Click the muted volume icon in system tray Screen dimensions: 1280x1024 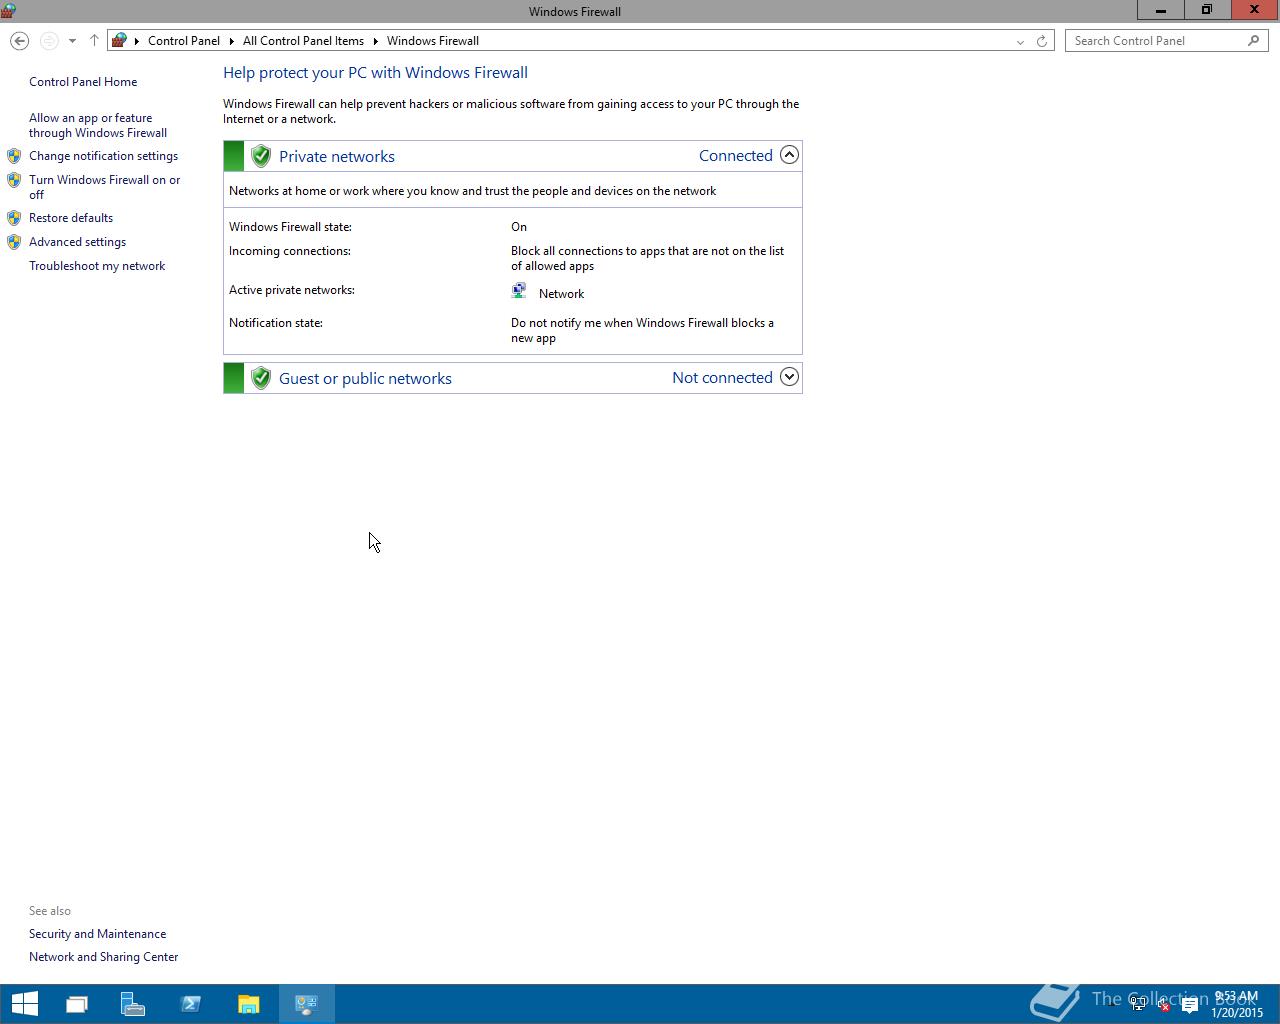click(1163, 1005)
